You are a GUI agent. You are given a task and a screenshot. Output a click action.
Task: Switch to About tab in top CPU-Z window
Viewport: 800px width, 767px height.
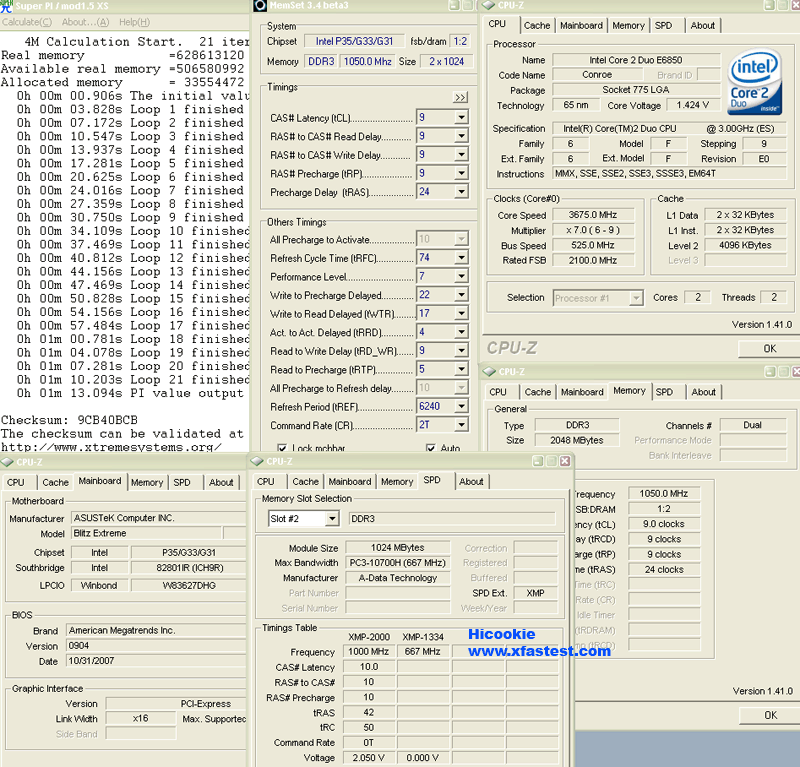pos(703,26)
